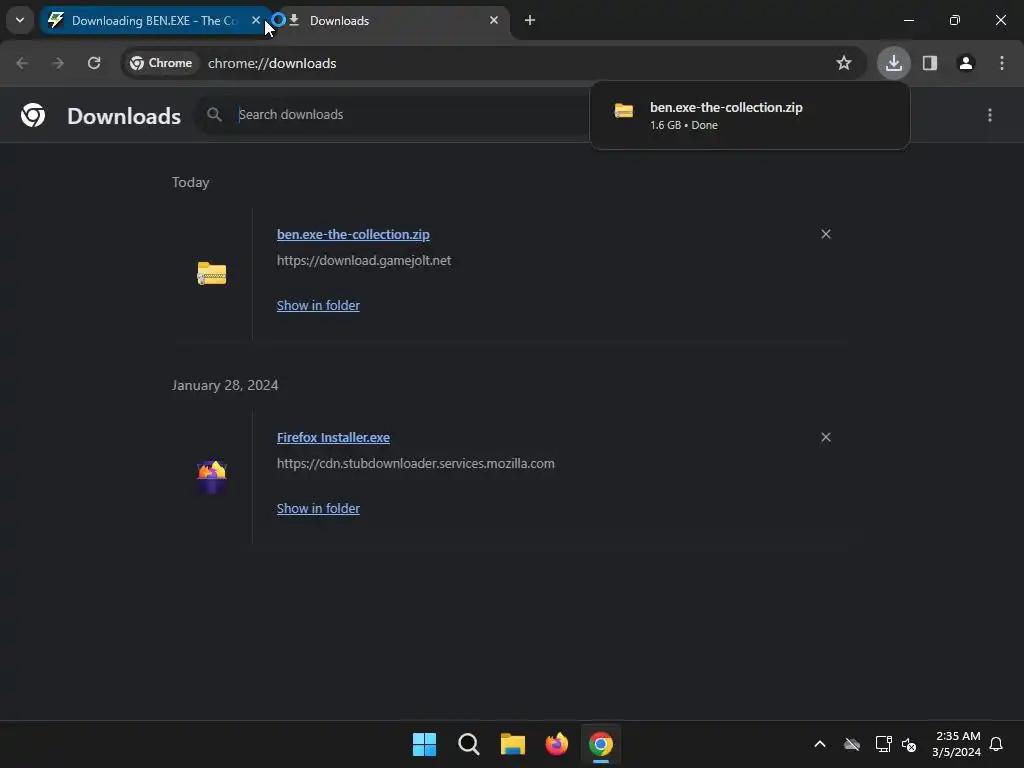
Task: Open File Explorer from taskbar
Action: coord(513,744)
